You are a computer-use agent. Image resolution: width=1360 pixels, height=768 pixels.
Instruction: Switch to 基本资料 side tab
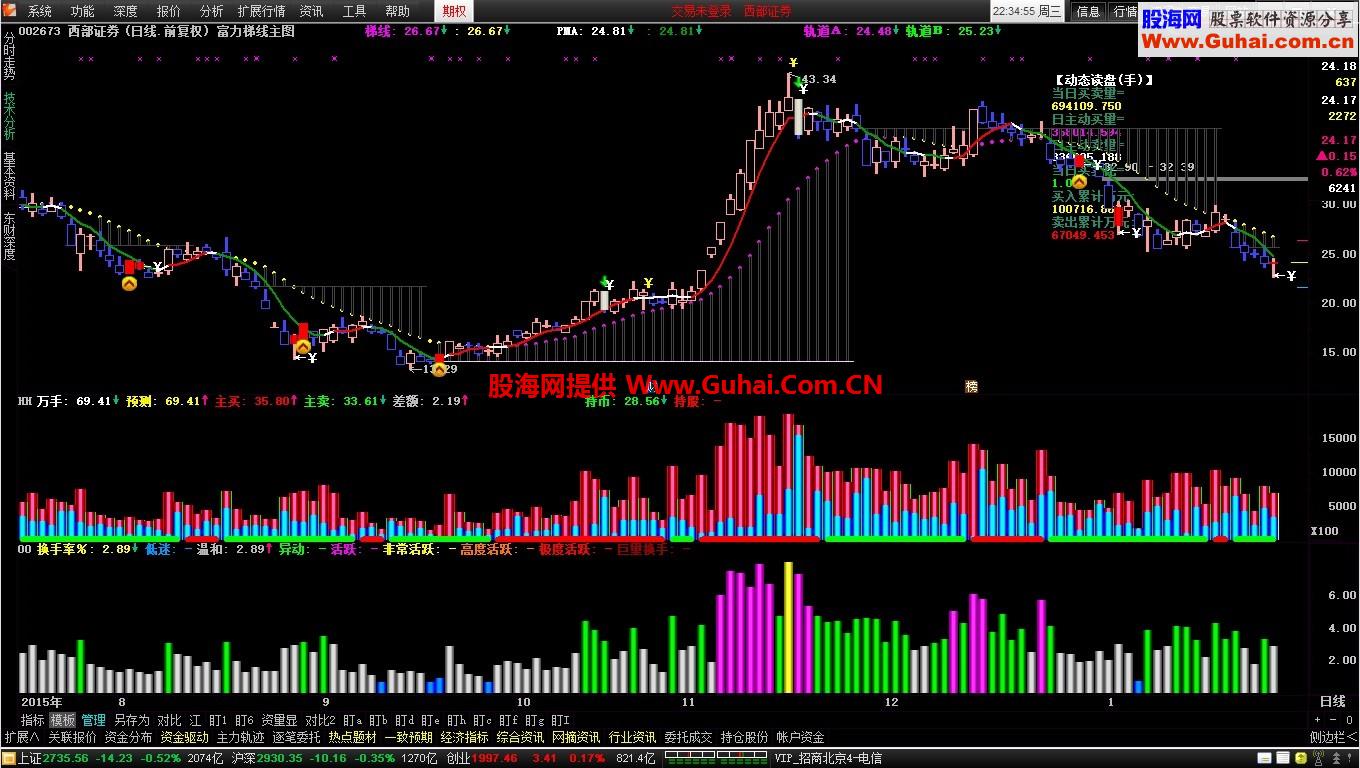[9, 176]
